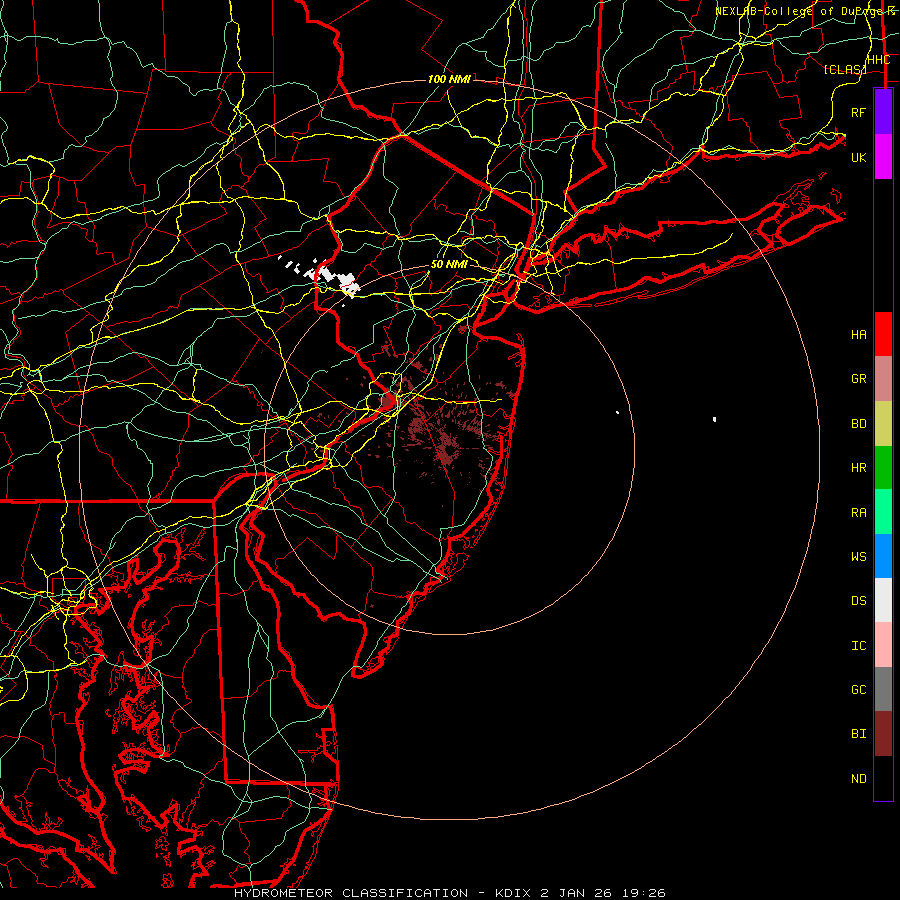Select the "GC" legend label
The image size is (900, 900).
858,690
